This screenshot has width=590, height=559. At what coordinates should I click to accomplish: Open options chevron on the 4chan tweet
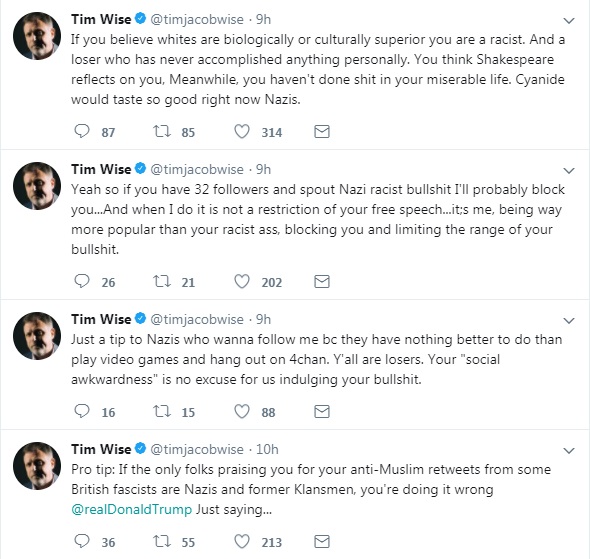(569, 321)
